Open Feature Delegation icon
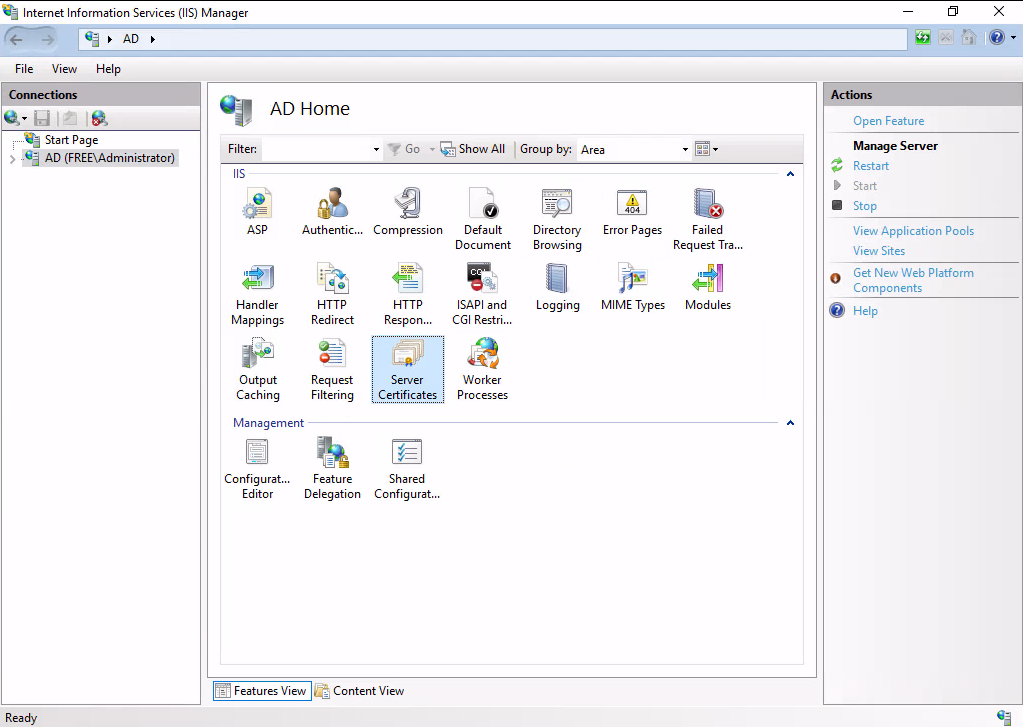The image size is (1023, 727). 332,469
